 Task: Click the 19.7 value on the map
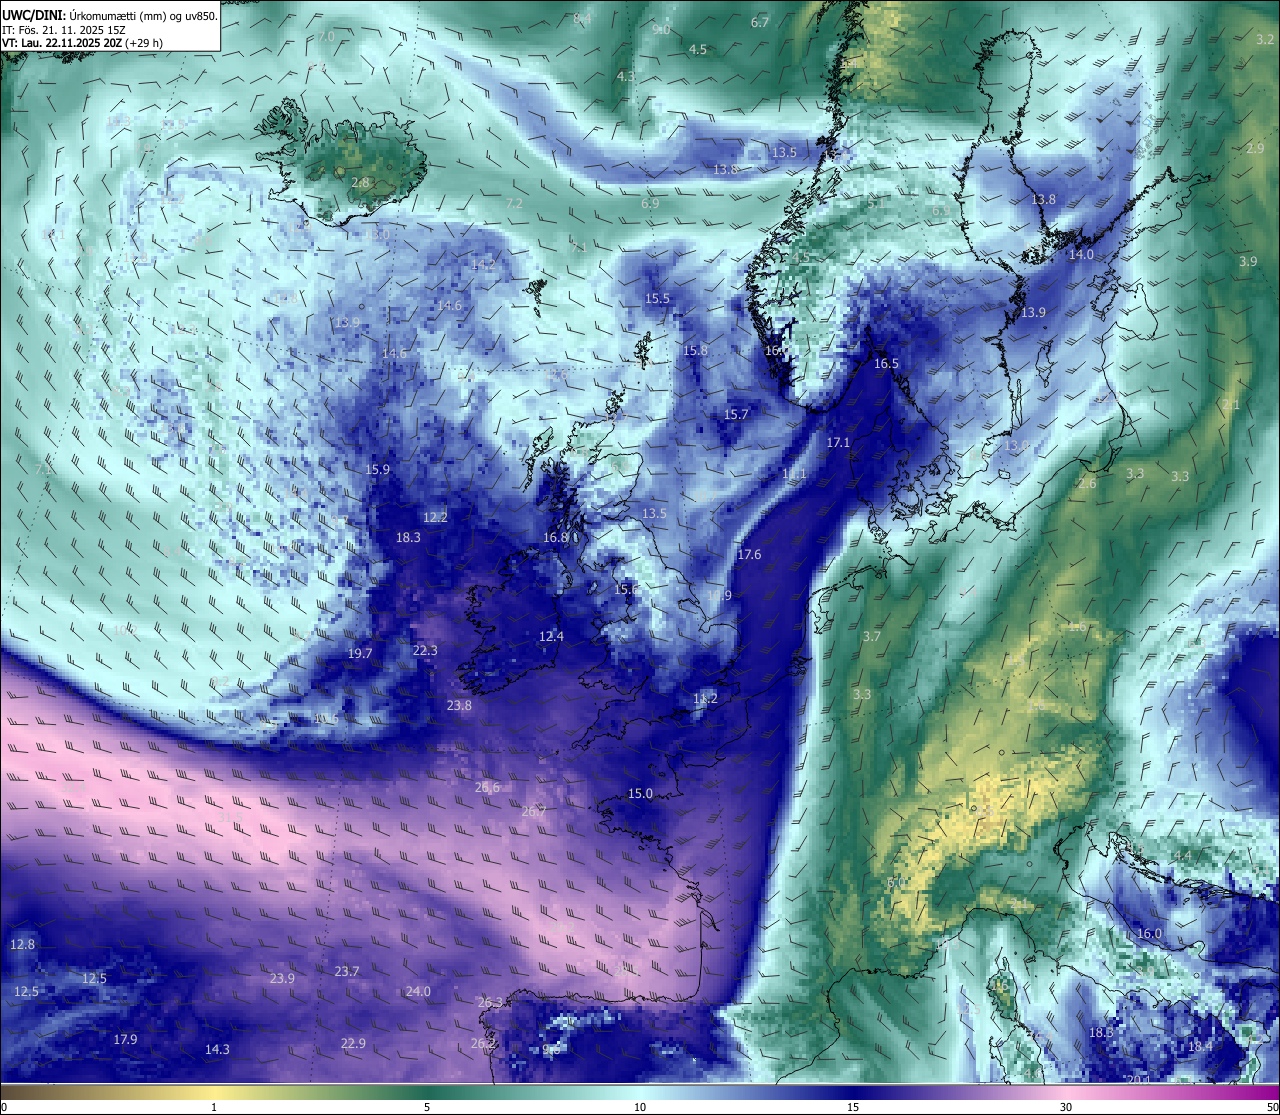(x=360, y=653)
